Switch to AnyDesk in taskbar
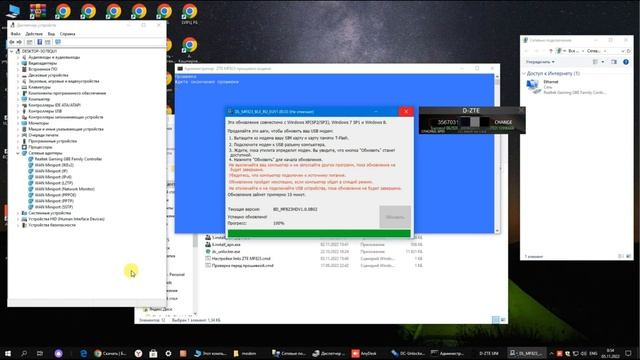 click(364, 353)
